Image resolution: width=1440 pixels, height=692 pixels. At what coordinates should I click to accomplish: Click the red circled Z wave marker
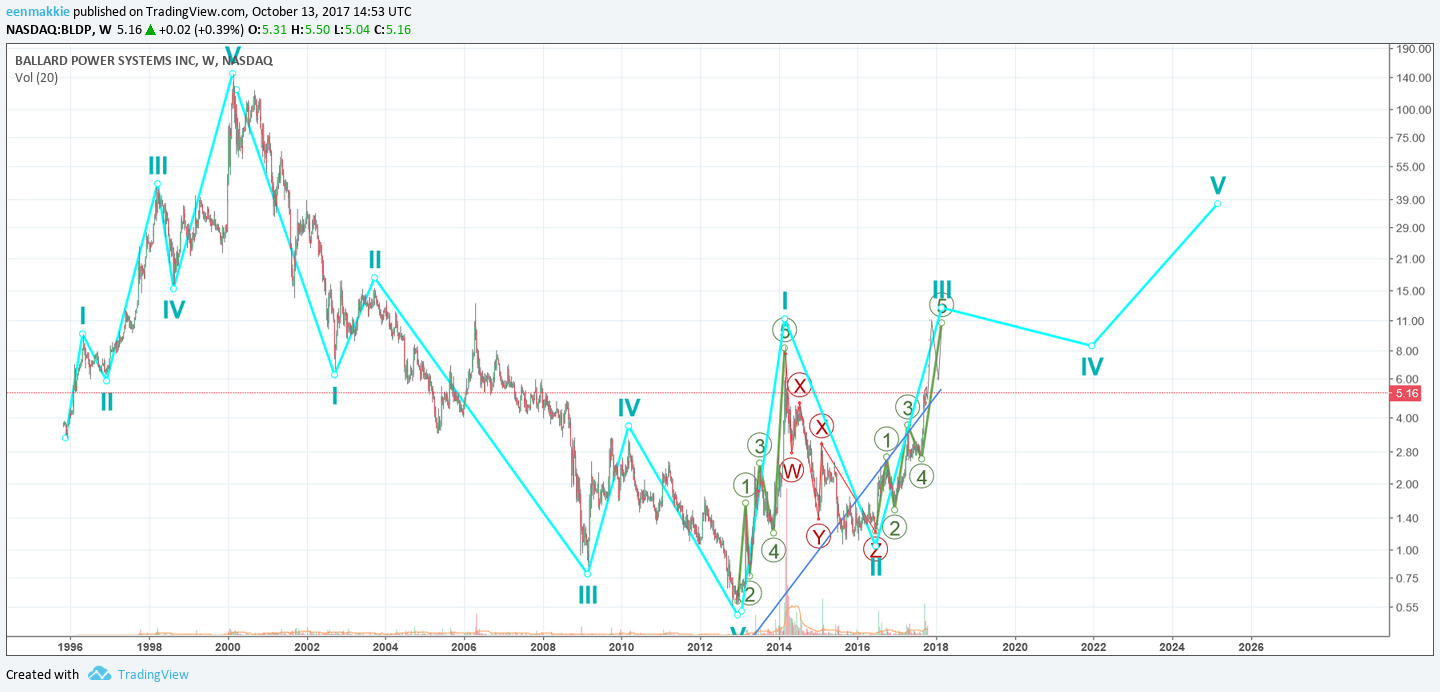875,548
